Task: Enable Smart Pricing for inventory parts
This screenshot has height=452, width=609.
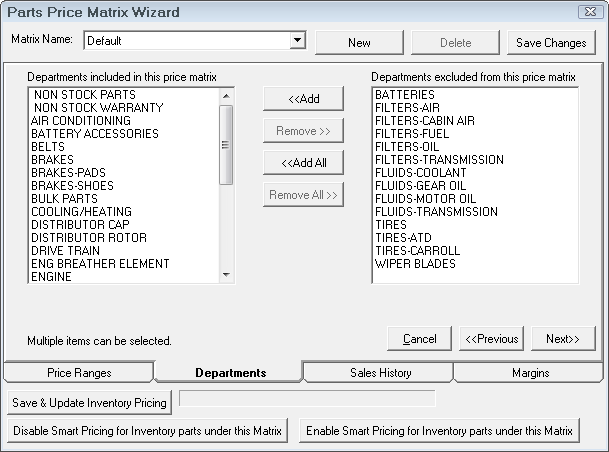Action: pos(439,431)
